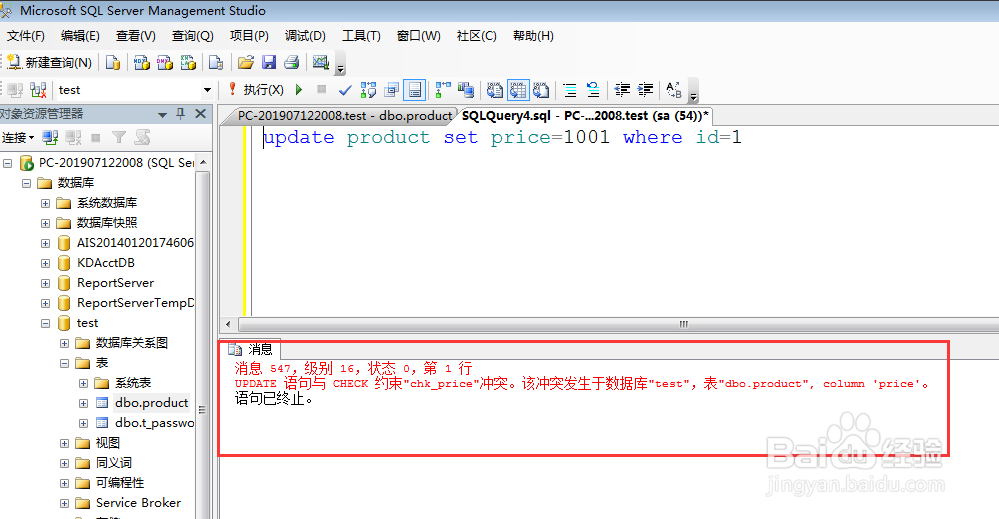Open 窗口(W) menu
999x519 pixels.
pyautogui.click(x=419, y=36)
